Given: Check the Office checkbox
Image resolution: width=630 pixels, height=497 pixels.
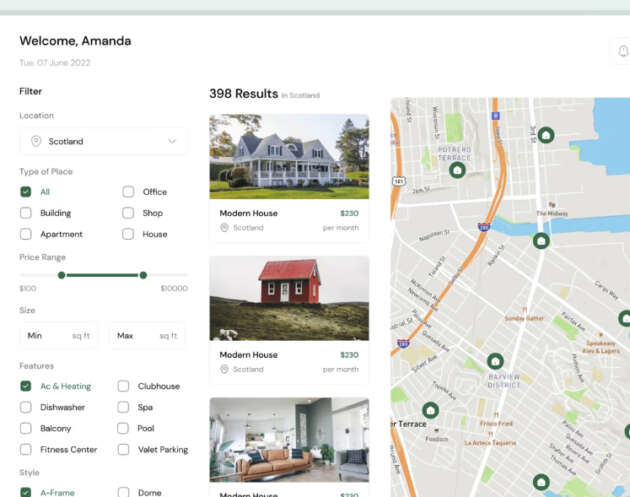Looking at the screenshot, I should [x=128, y=192].
